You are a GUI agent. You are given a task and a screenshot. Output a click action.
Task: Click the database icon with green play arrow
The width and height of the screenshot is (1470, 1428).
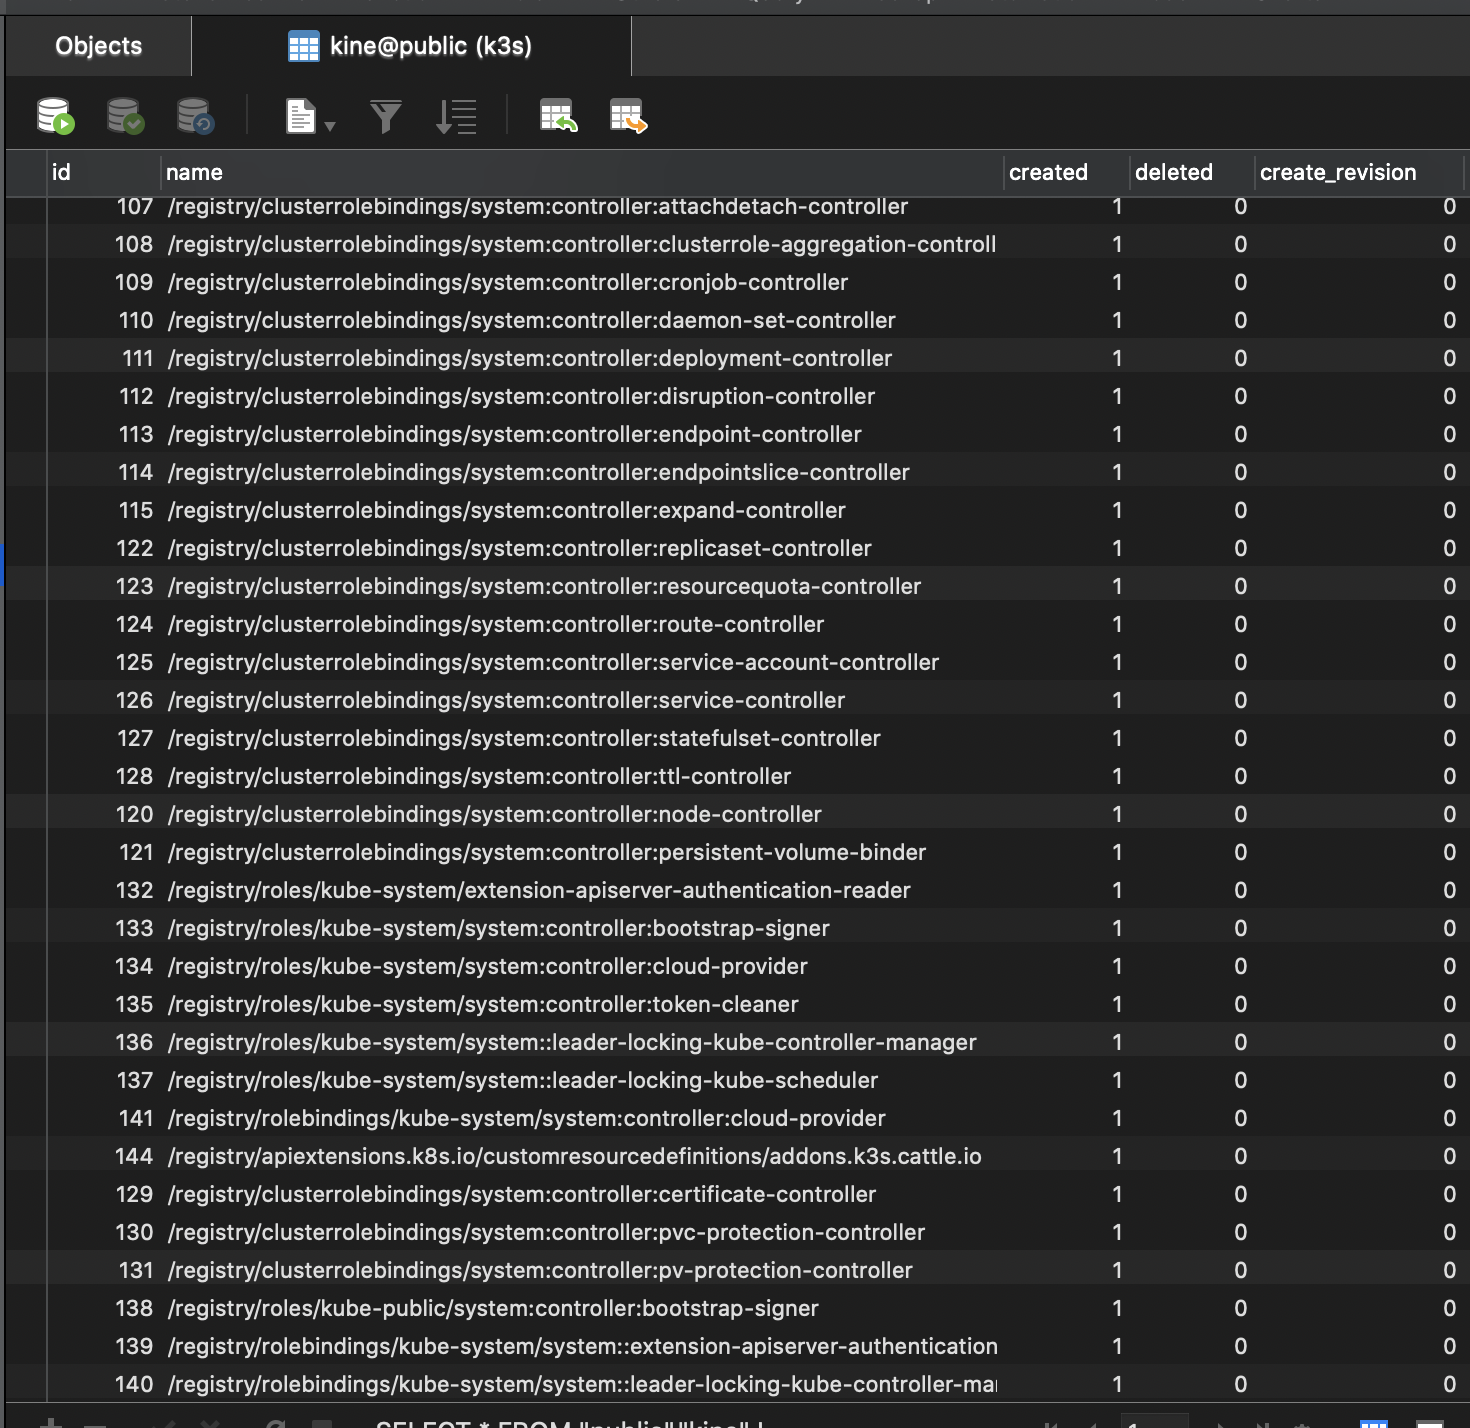click(54, 115)
